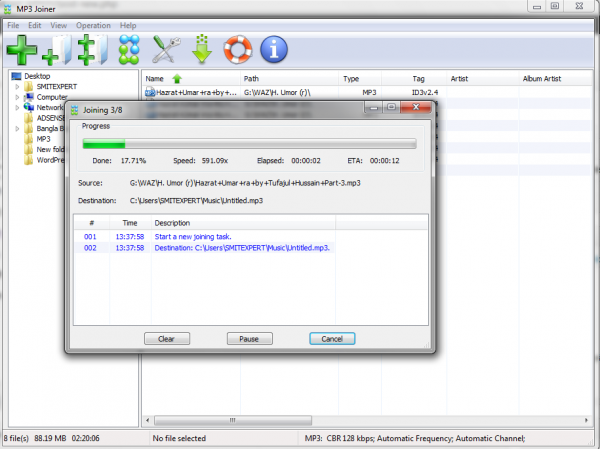Screen dimensions: 600x449
Task: Select the WordPress folder in tree
Action: coord(51,160)
